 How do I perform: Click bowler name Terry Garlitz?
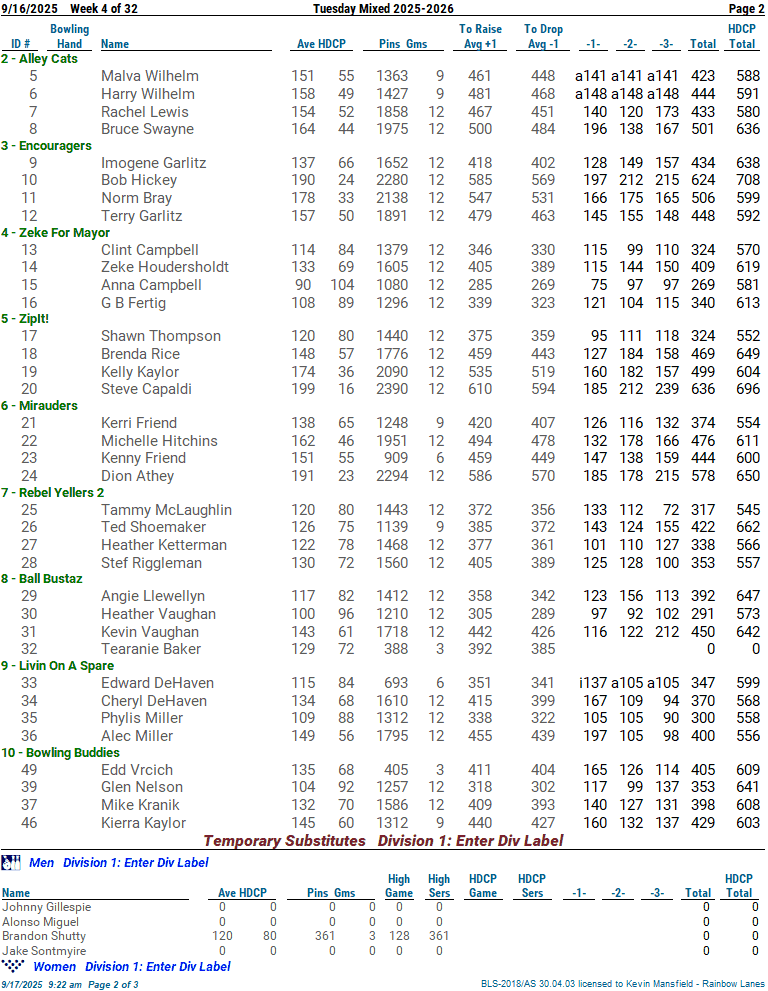point(142,216)
